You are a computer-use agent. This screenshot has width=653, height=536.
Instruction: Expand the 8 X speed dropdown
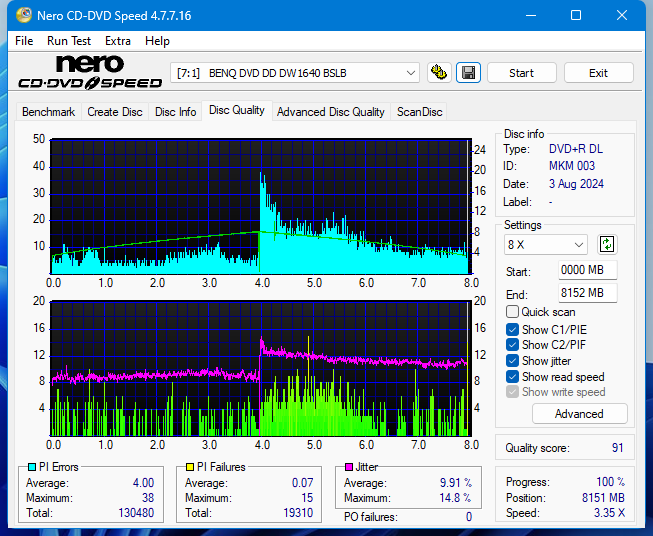pyautogui.click(x=546, y=244)
